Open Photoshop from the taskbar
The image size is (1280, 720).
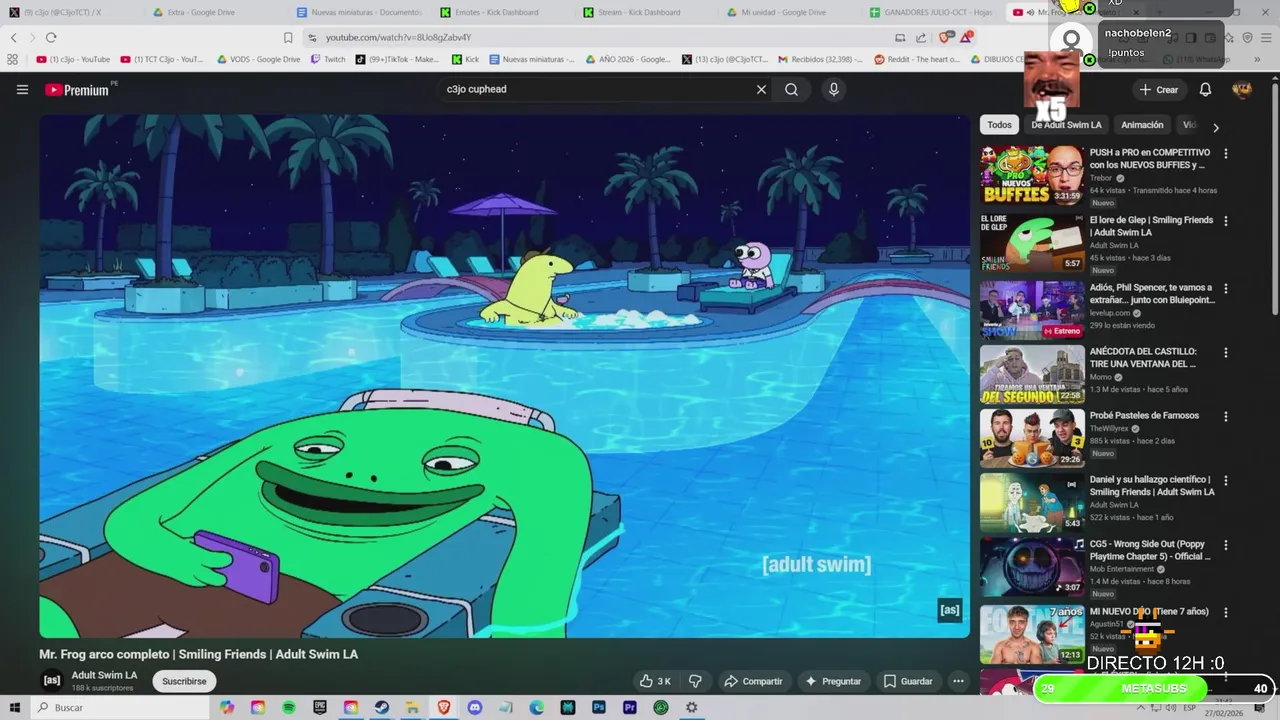pos(599,707)
